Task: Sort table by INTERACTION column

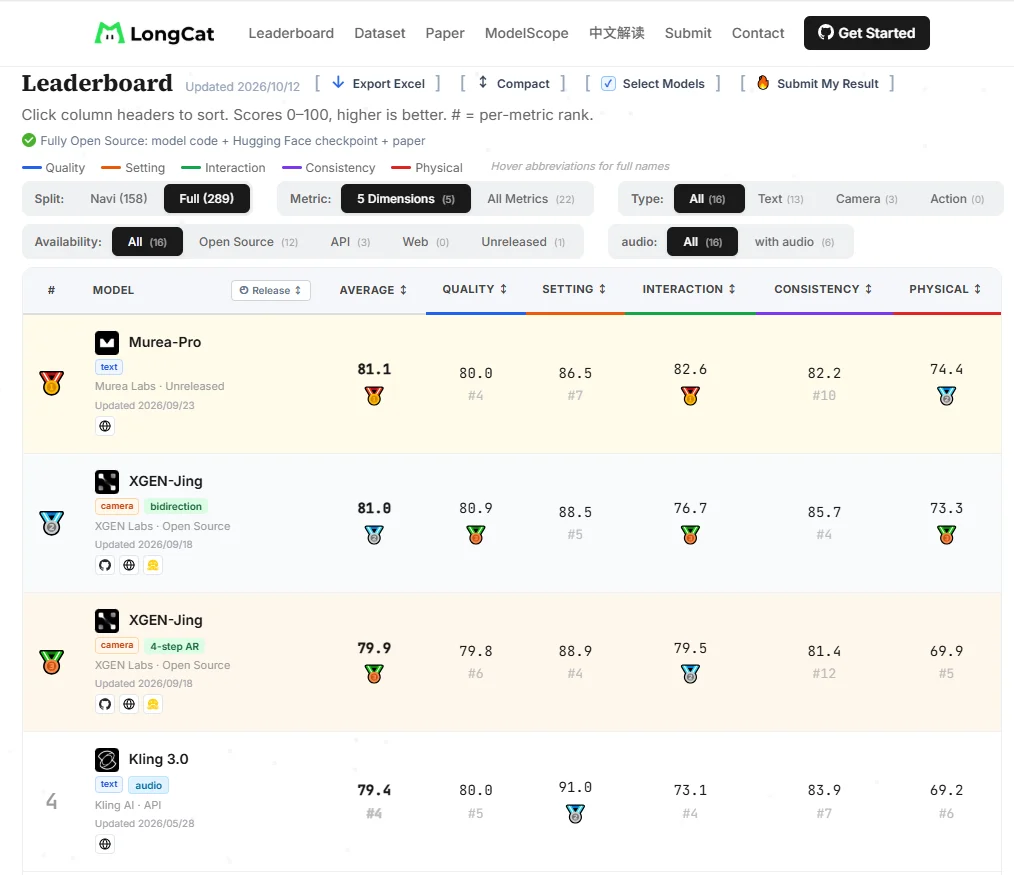Action: (689, 289)
